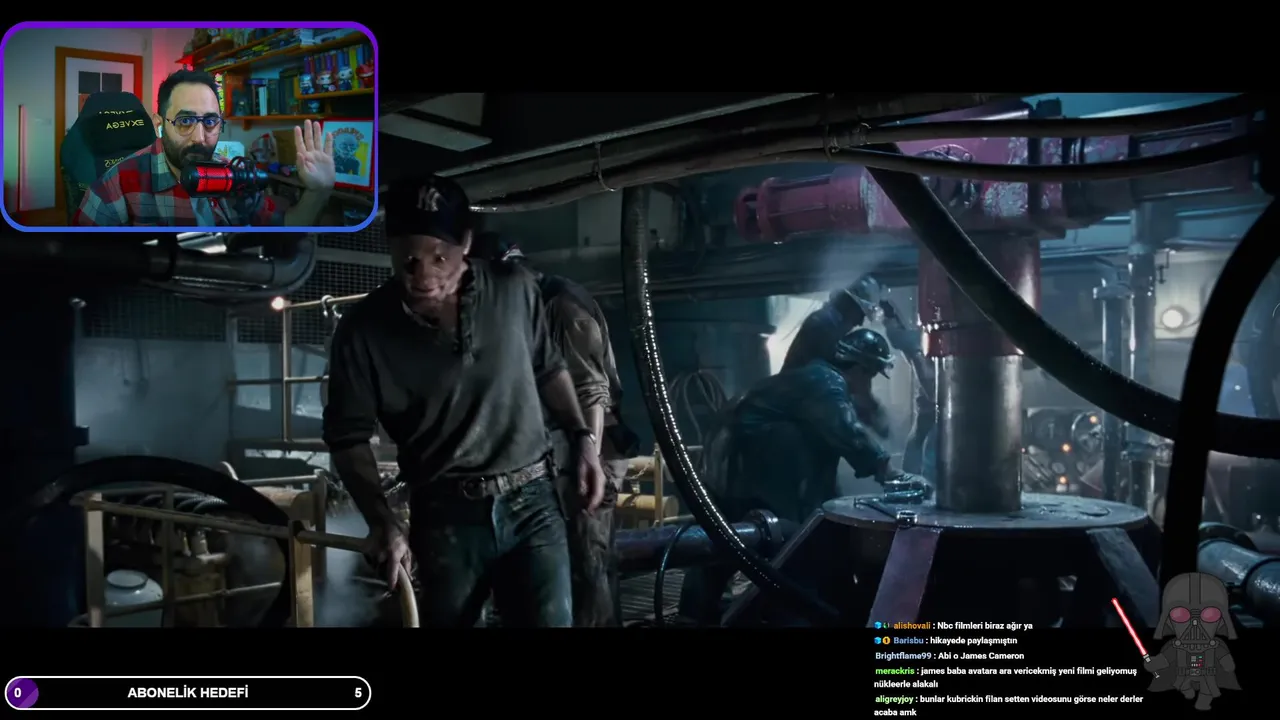Click the goal target number 5
The image size is (1280, 720).
tap(358, 693)
